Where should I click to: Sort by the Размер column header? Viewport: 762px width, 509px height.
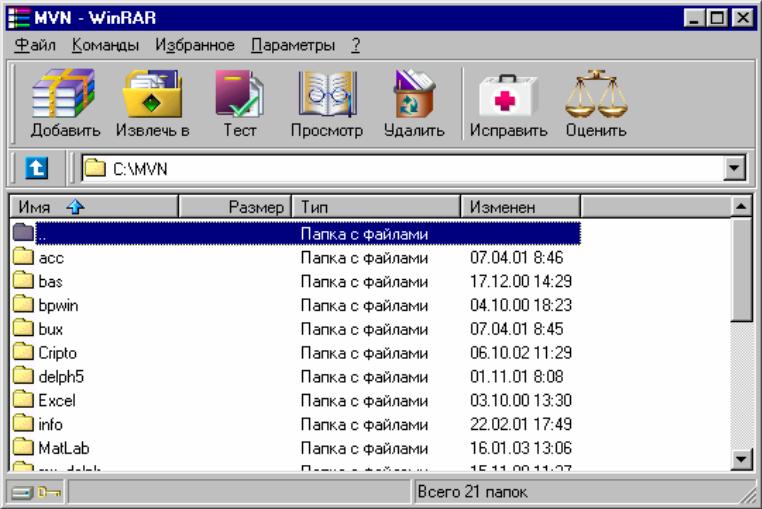click(235, 207)
